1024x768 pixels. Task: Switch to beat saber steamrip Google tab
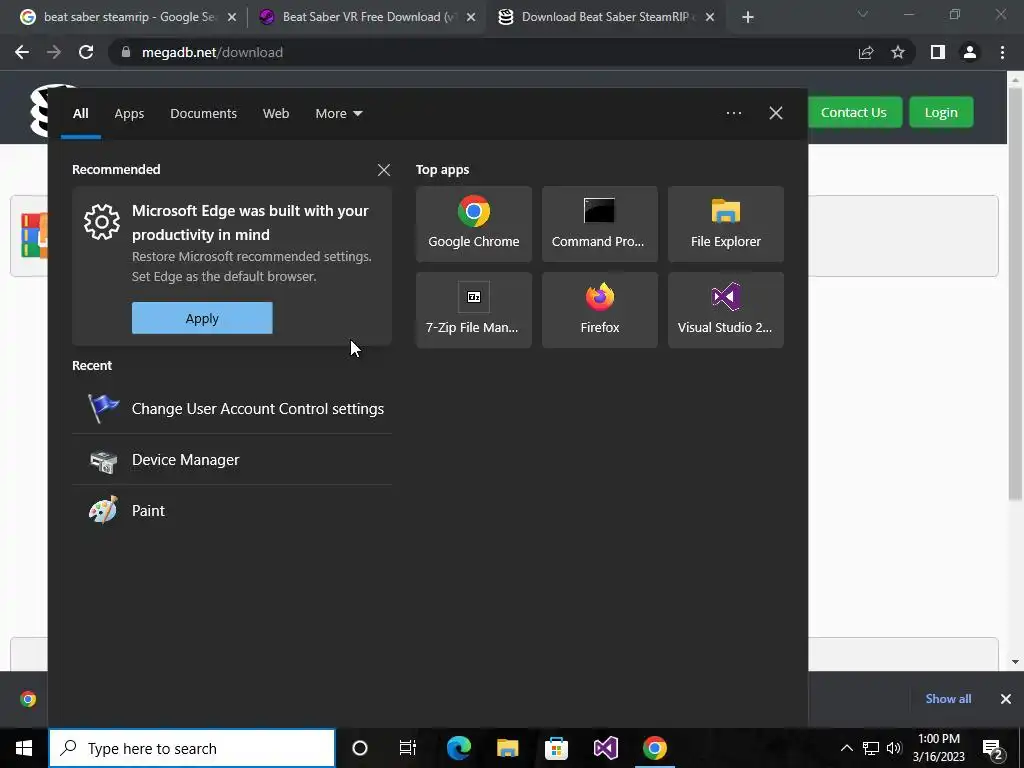[x=127, y=17]
